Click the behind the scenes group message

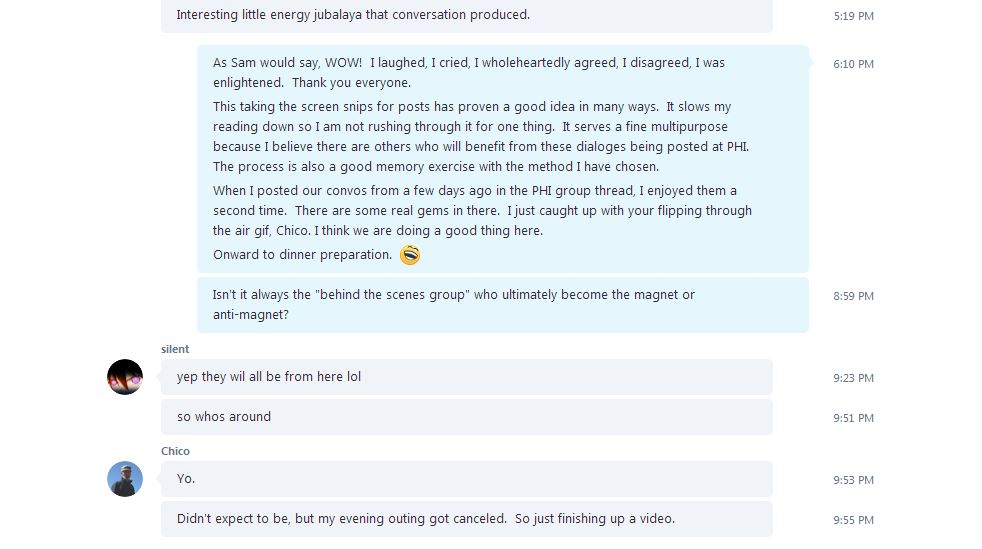pos(503,305)
